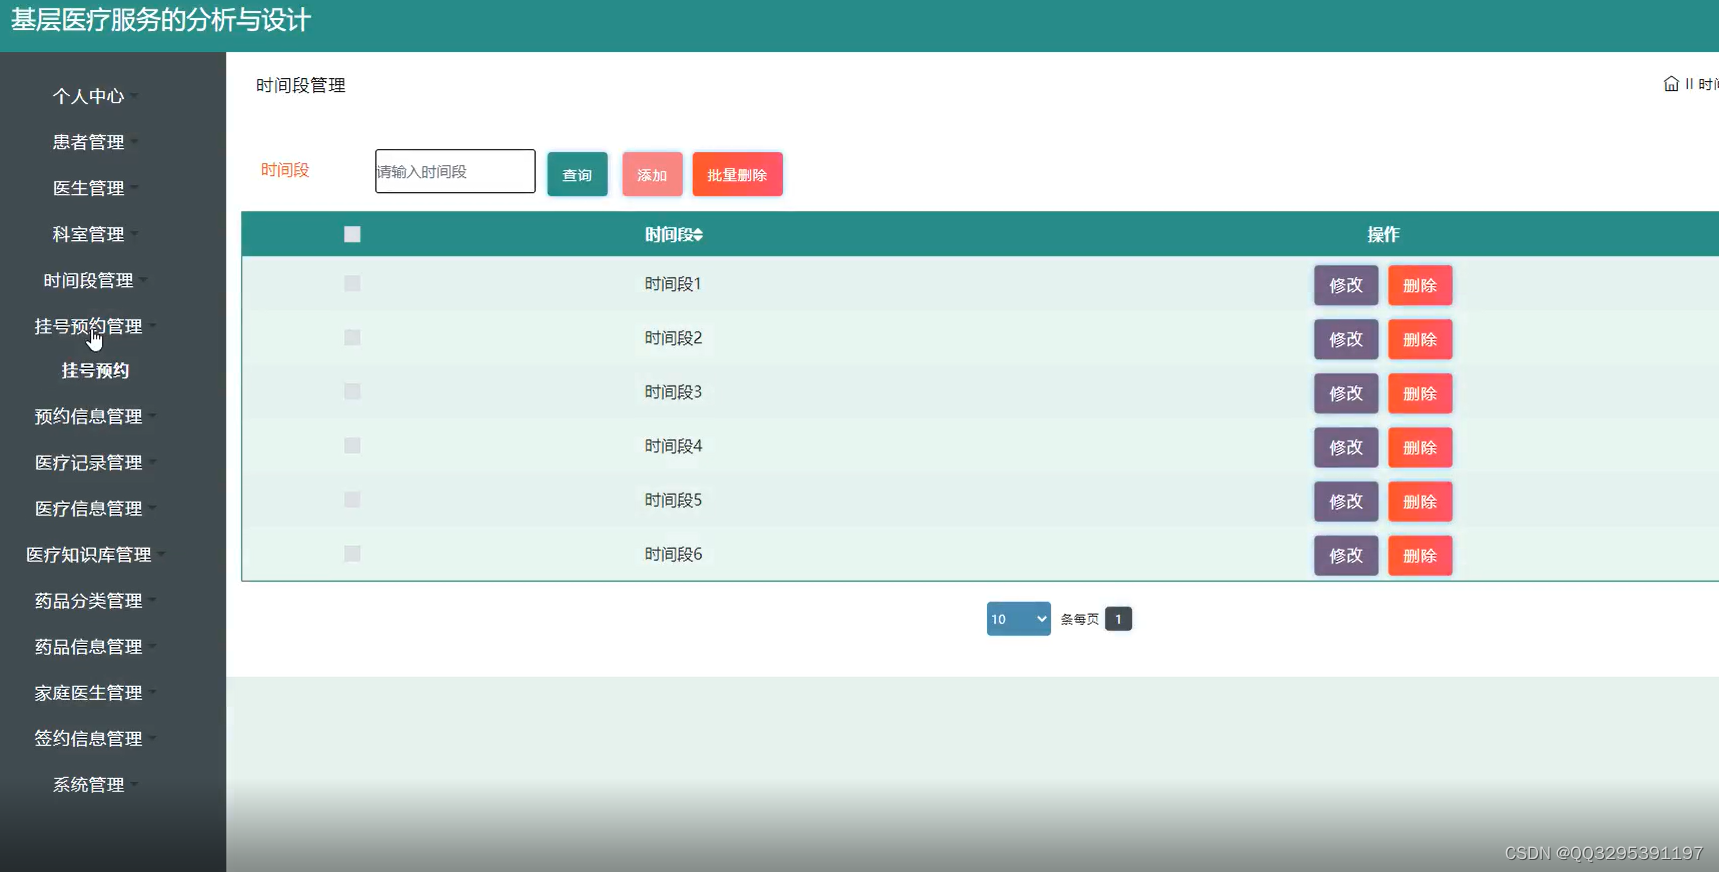Click 删除 for 时间段4
The height and width of the screenshot is (872, 1719).
point(1420,447)
